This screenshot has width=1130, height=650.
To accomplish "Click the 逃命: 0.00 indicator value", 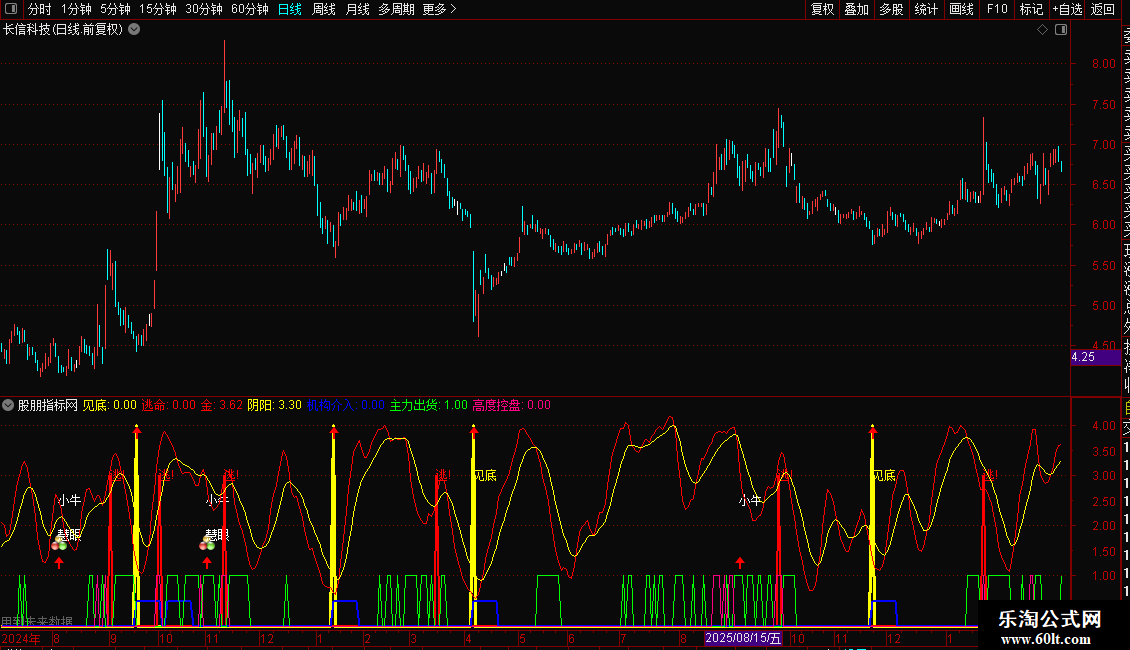I will (x=169, y=405).
